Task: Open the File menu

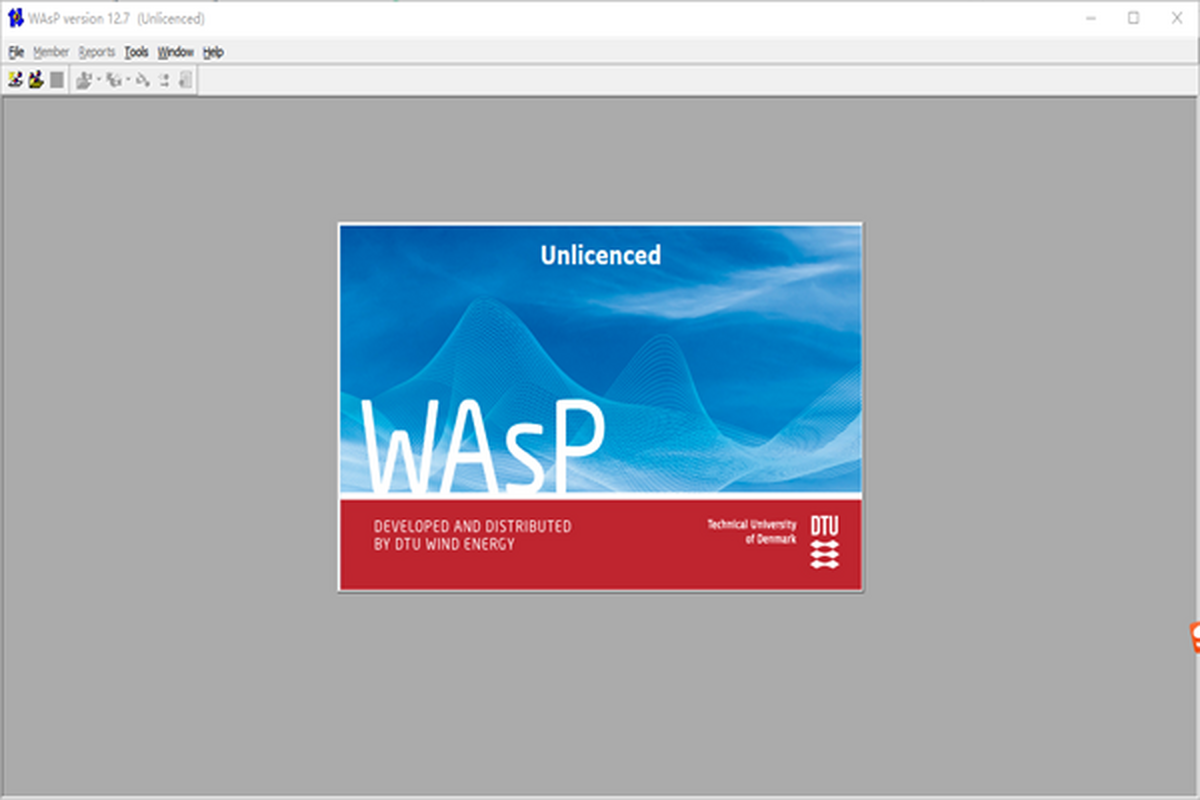Action: point(16,52)
